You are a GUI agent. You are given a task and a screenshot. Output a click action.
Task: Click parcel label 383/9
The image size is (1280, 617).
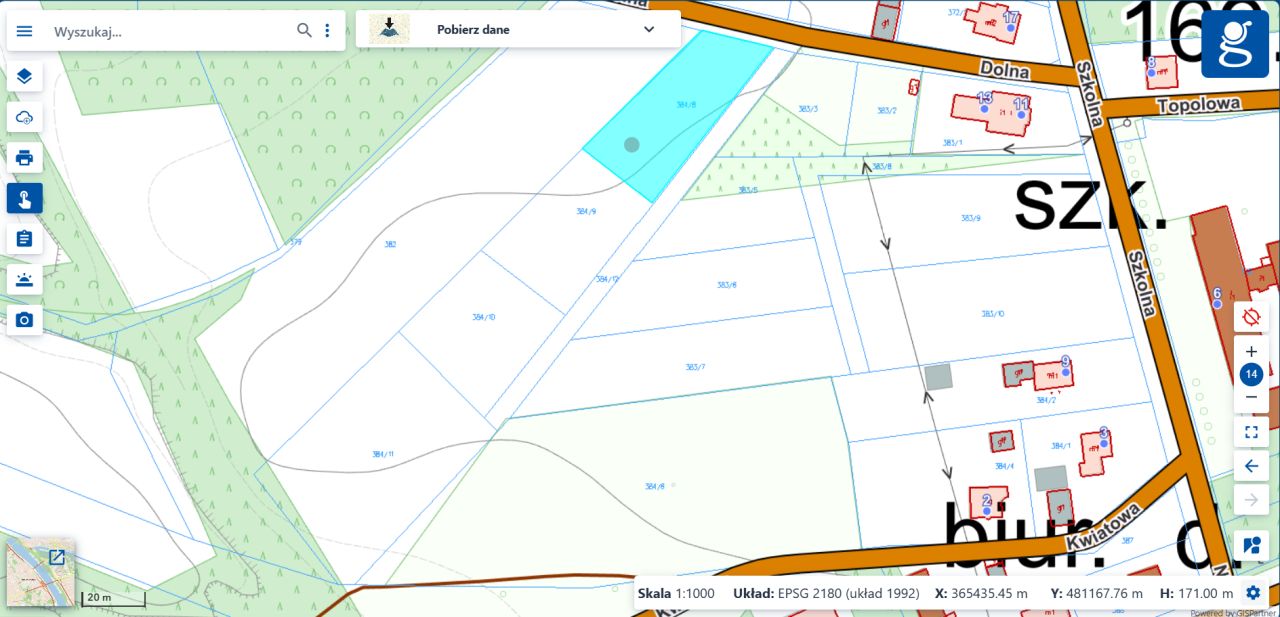[970, 218]
